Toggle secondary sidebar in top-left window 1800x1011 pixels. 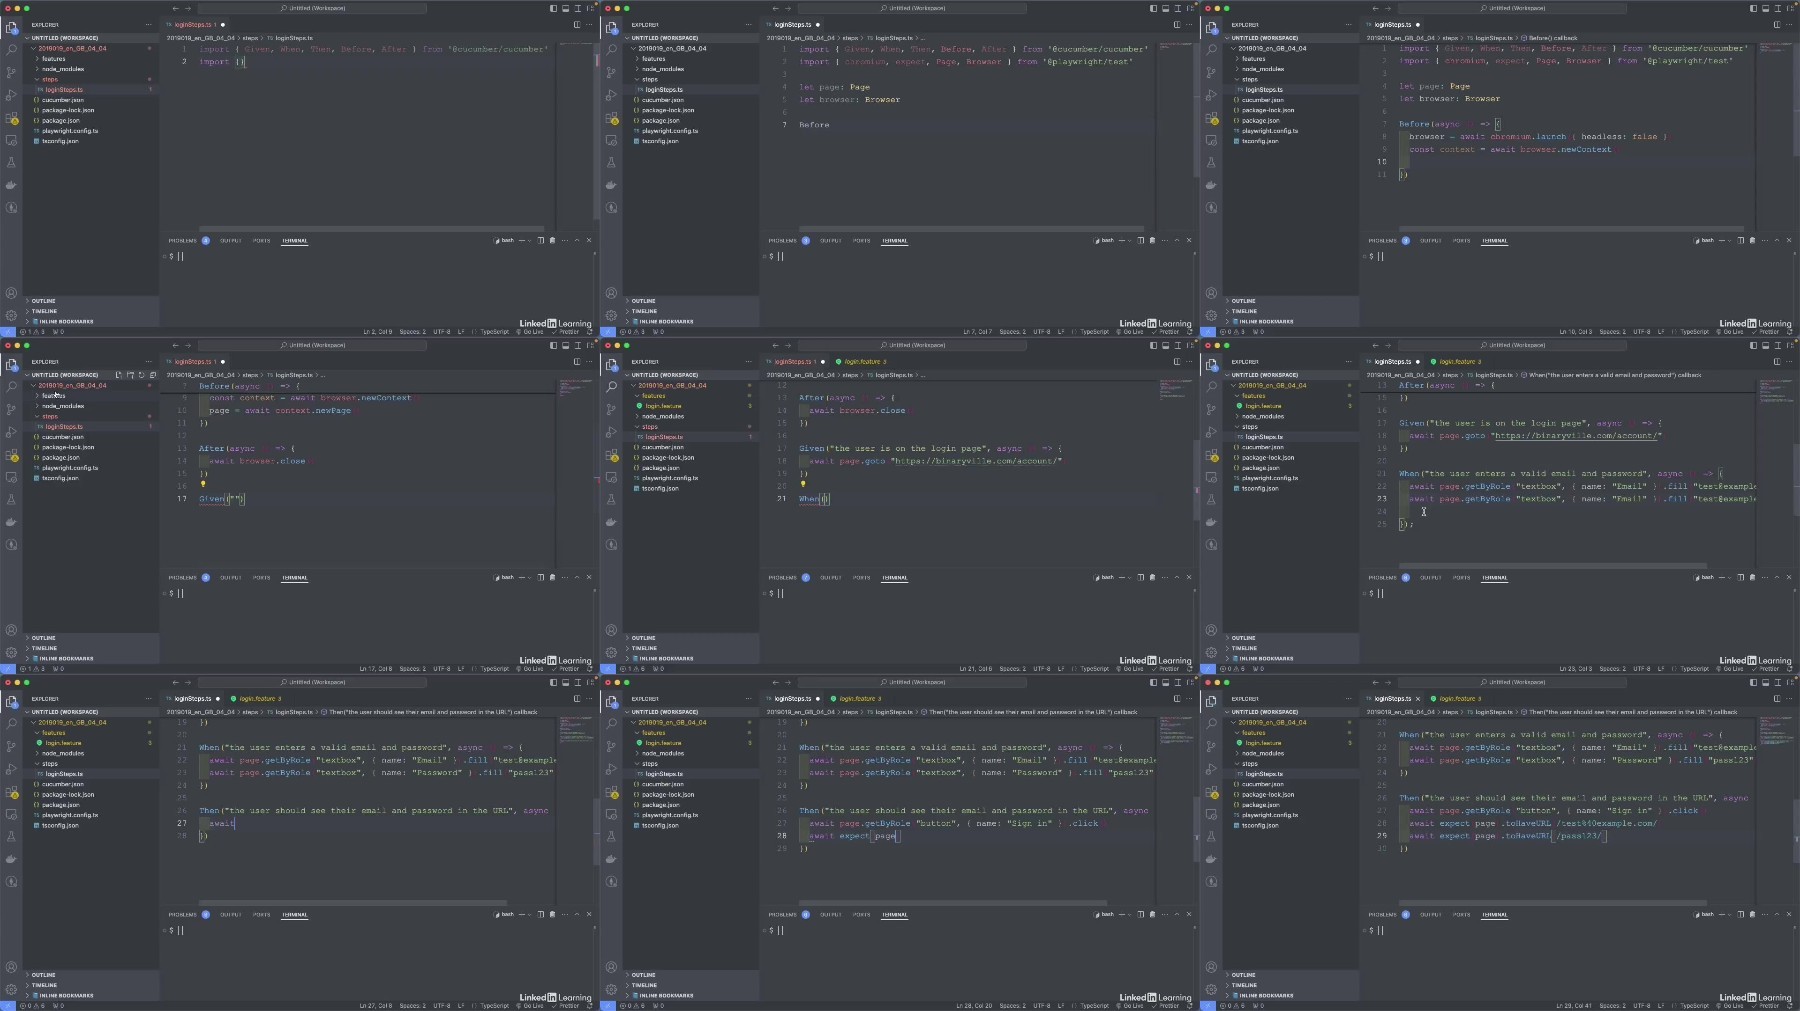click(577, 8)
